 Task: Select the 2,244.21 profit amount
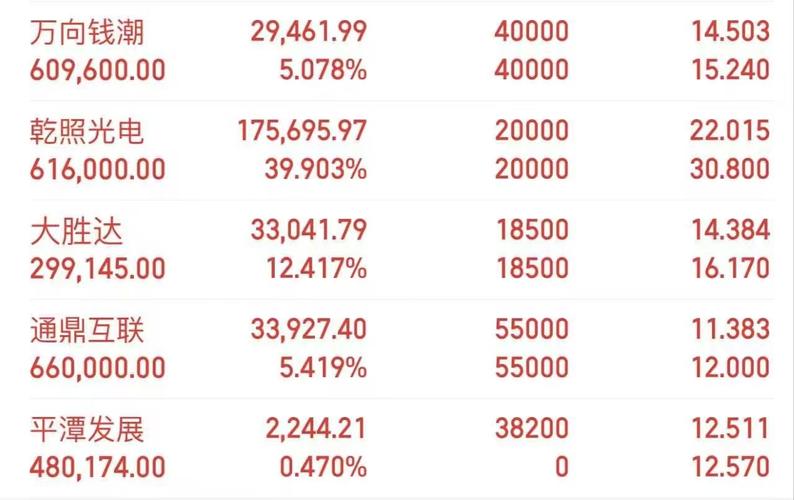point(316,429)
